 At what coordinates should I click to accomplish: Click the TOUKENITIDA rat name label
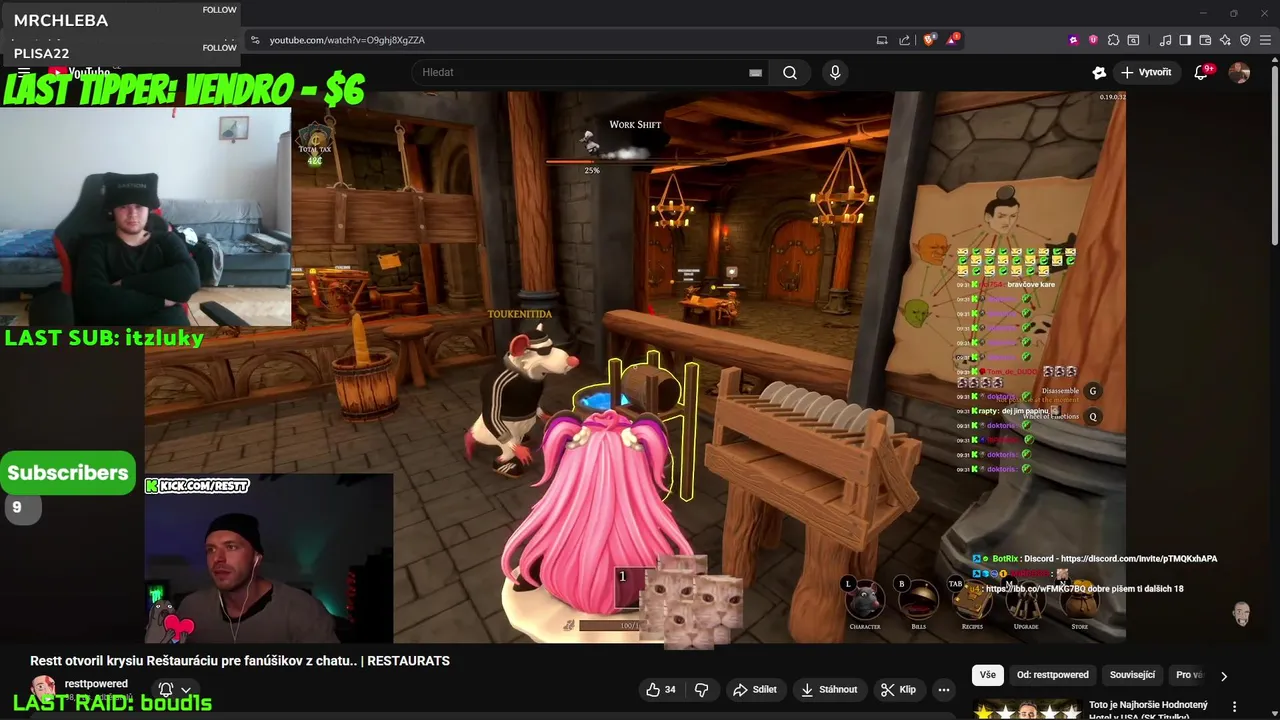click(x=520, y=314)
